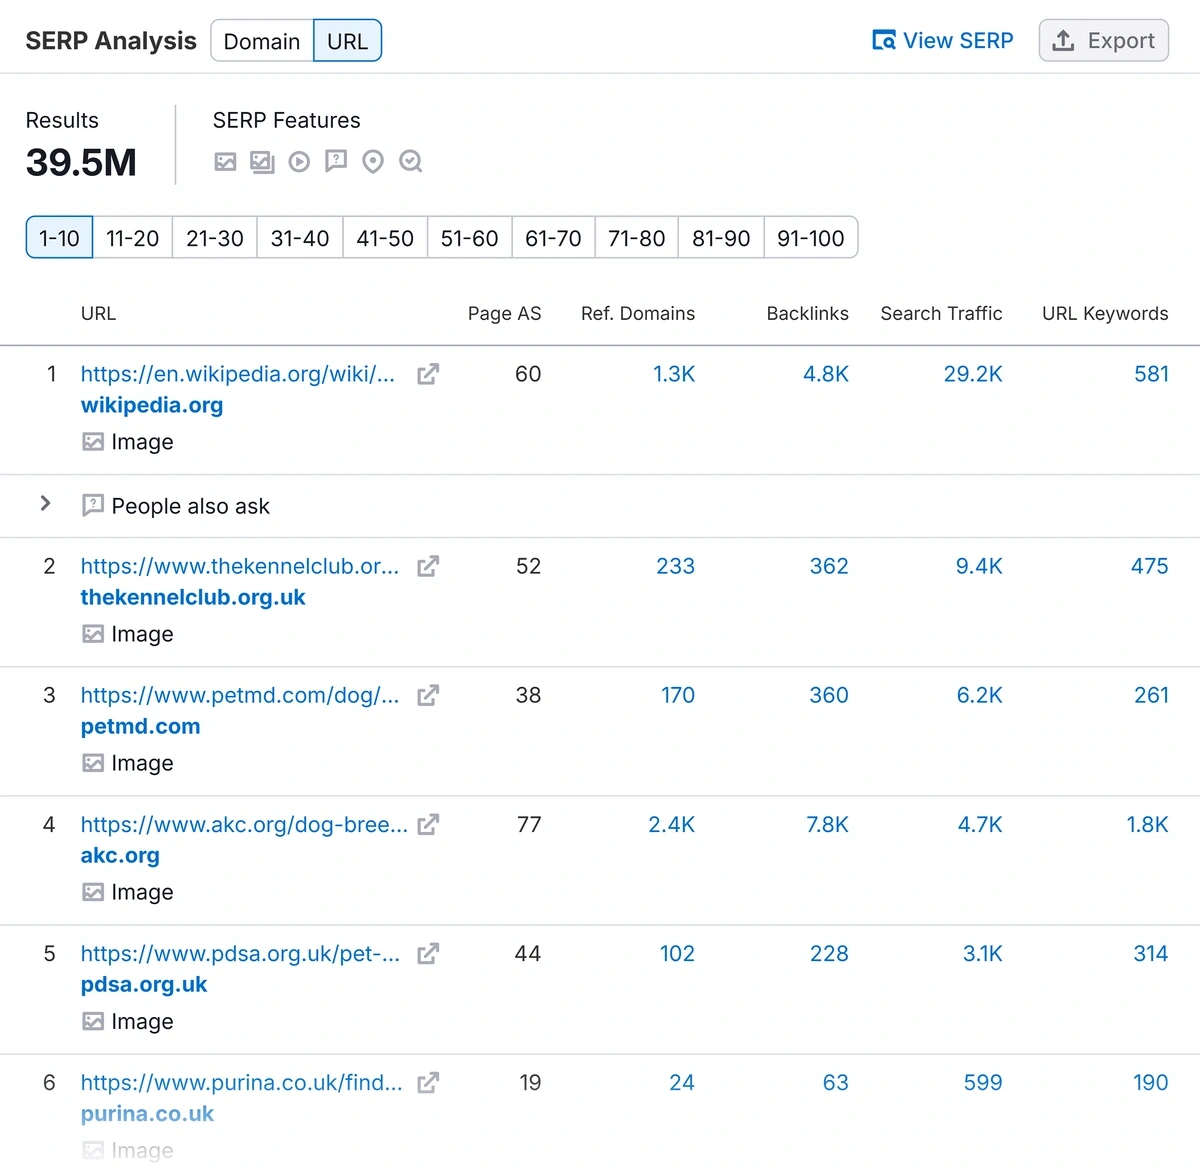This screenshot has height=1168, width=1200.
Task: Select results range 11-20
Action: tap(132, 238)
